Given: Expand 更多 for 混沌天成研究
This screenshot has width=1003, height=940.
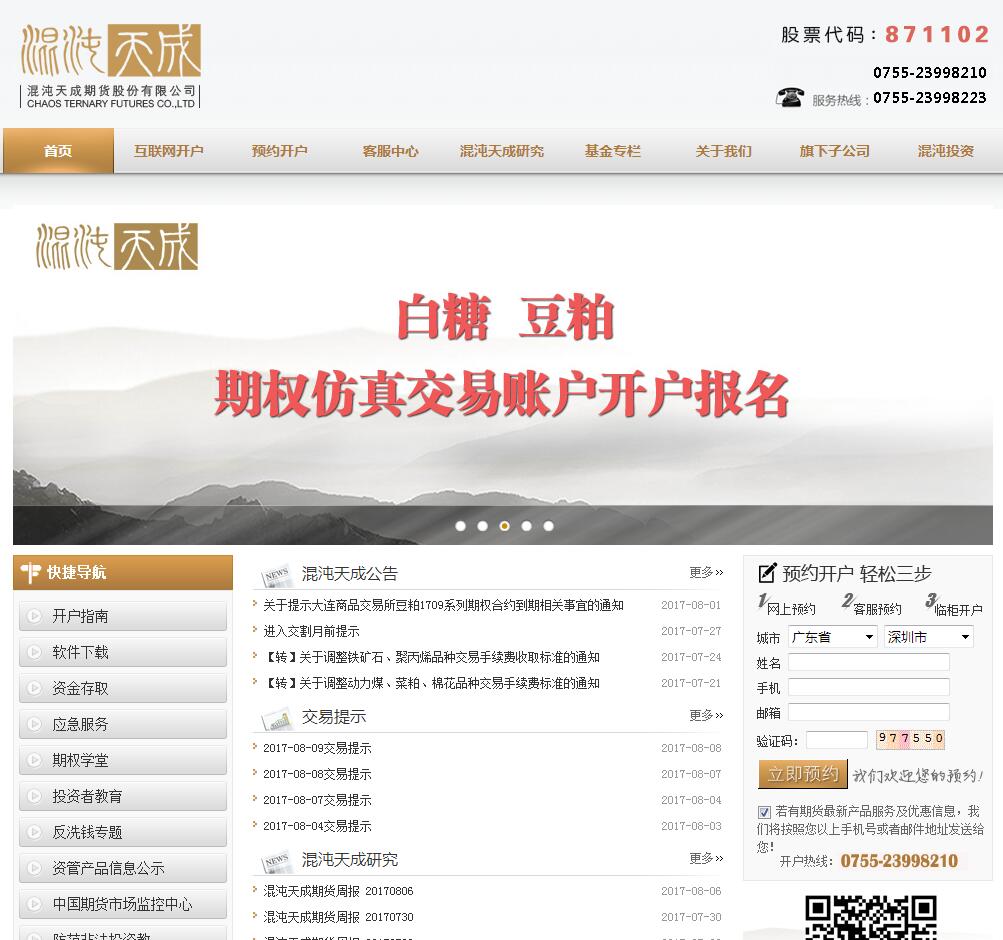Looking at the screenshot, I should coord(706,858).
